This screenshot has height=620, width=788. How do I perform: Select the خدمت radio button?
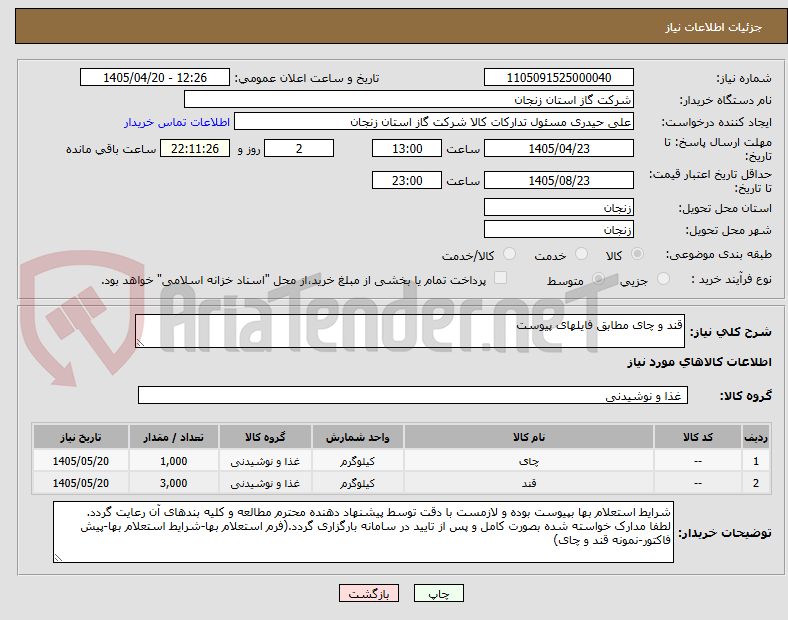[581, 254]
